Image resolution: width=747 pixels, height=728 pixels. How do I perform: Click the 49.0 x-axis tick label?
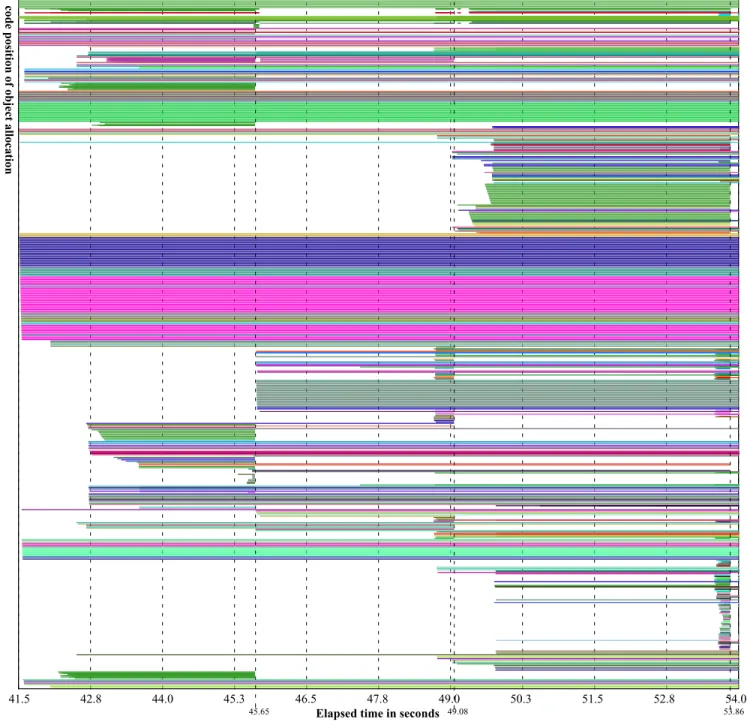[x=449, y=699]
